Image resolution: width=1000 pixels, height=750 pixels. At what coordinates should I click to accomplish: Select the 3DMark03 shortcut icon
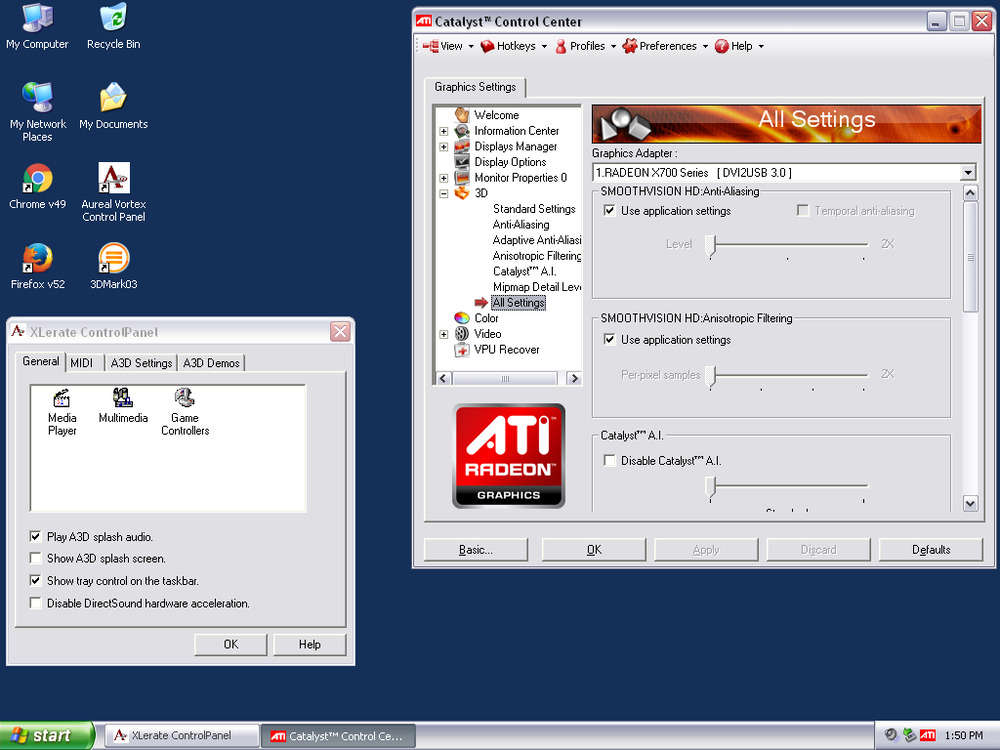[x=114, y=266]
